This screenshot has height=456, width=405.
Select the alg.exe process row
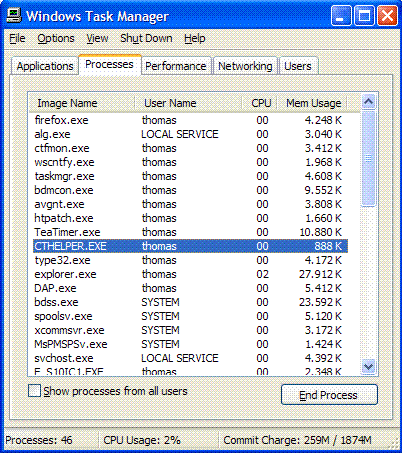tap(190, 134)
